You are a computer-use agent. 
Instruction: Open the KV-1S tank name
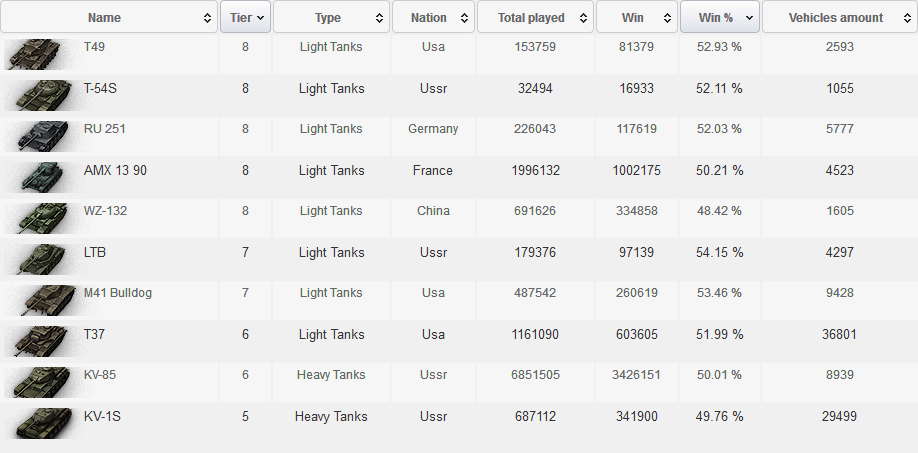click(103, 416)
